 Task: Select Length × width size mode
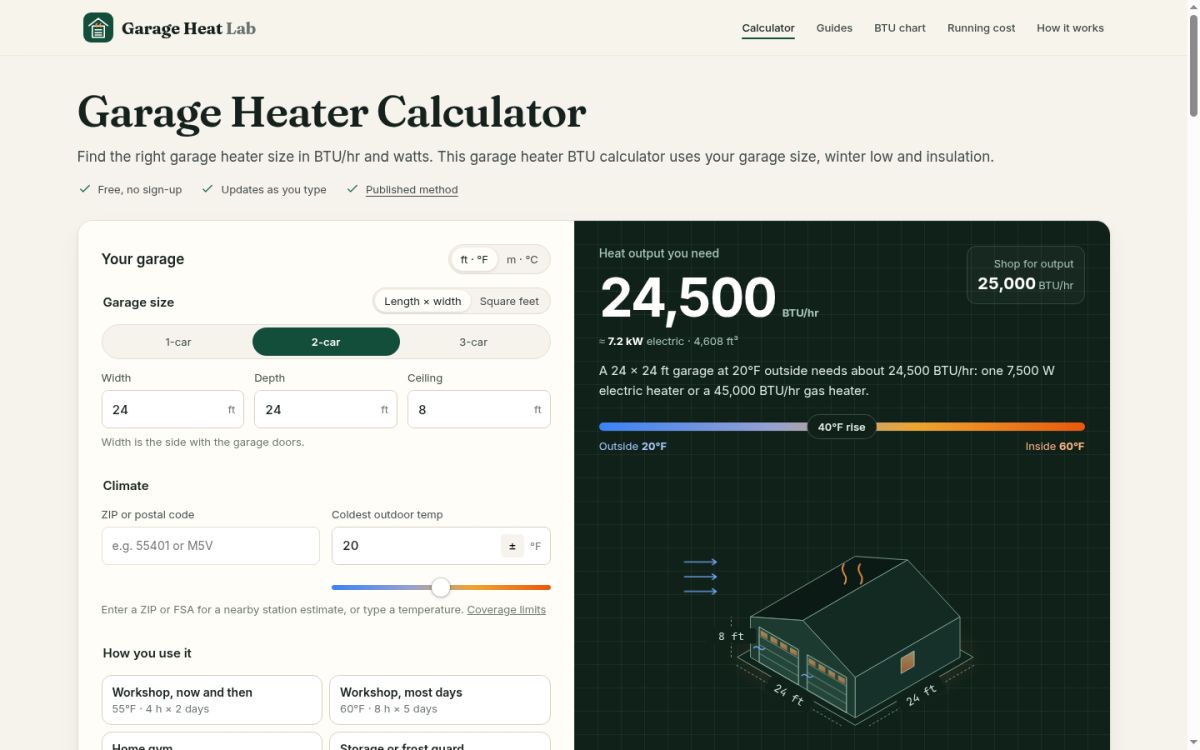pos(422,301)
